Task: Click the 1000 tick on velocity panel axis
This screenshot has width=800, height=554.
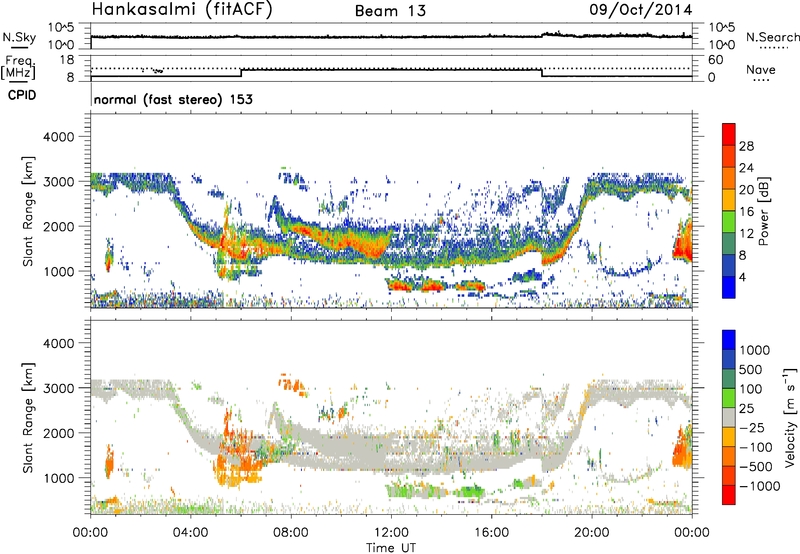Action: coord(58,478)
